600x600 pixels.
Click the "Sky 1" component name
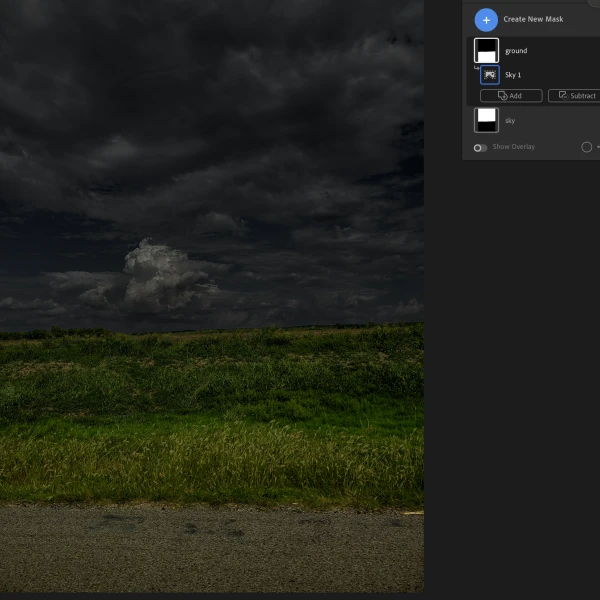coord(513,75)
